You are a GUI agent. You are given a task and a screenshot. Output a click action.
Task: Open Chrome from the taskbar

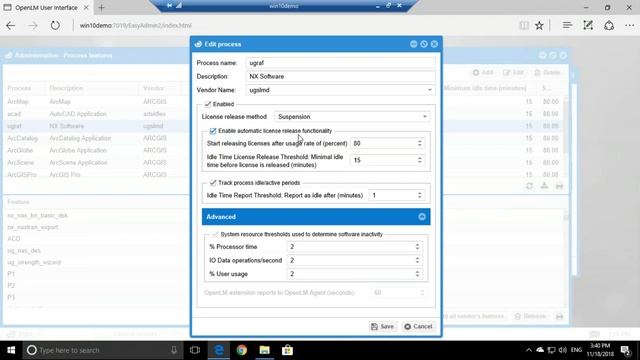point(242,350)
